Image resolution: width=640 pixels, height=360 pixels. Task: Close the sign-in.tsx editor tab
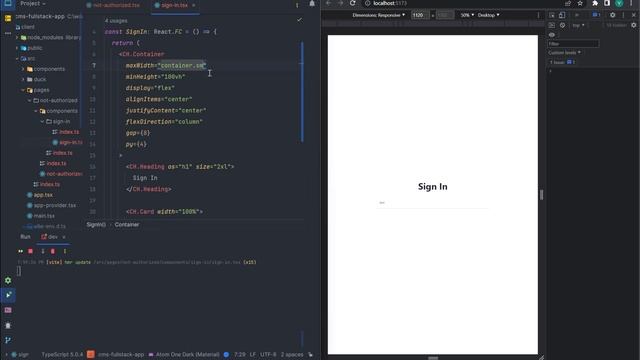(193, 5)
